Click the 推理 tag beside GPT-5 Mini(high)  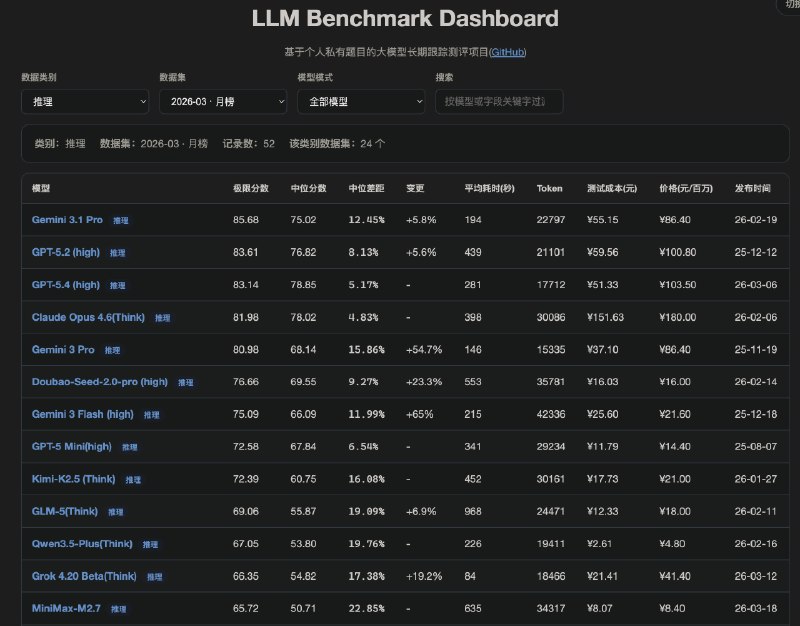click(130, 447)
